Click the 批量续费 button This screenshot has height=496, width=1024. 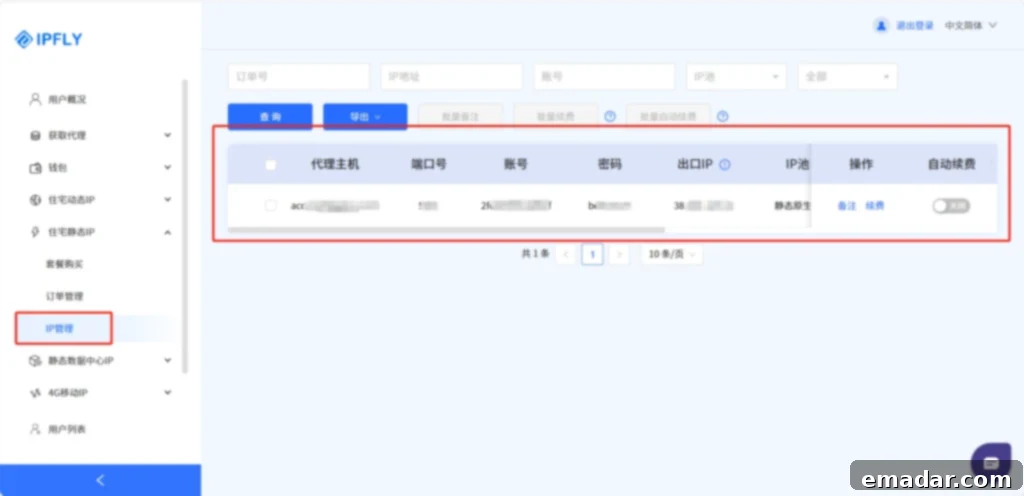(556, 117)
